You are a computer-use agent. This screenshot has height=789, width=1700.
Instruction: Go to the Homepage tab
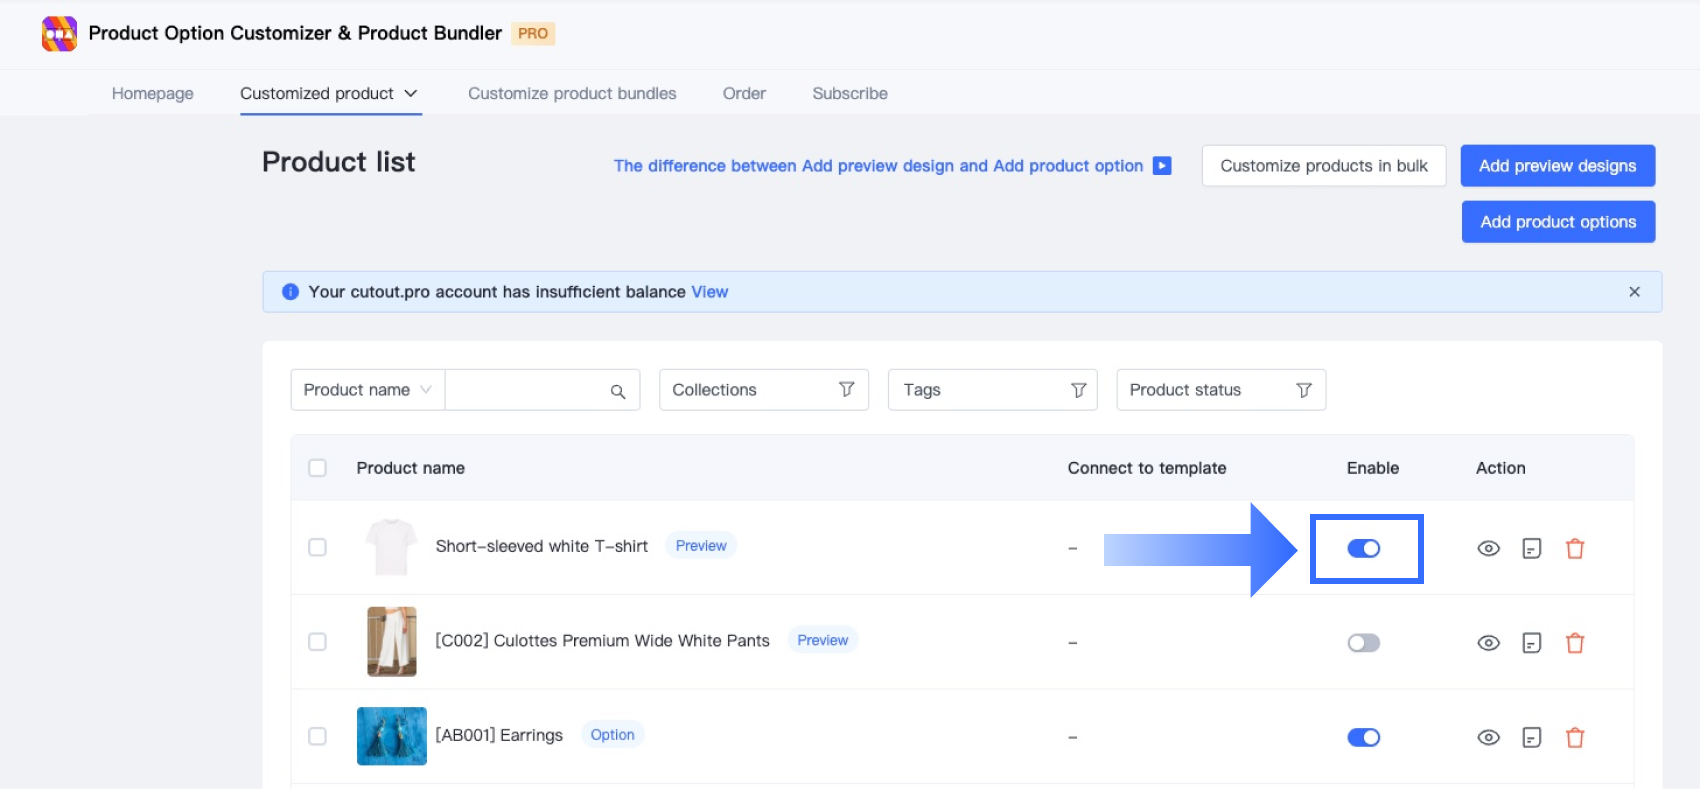153,93
